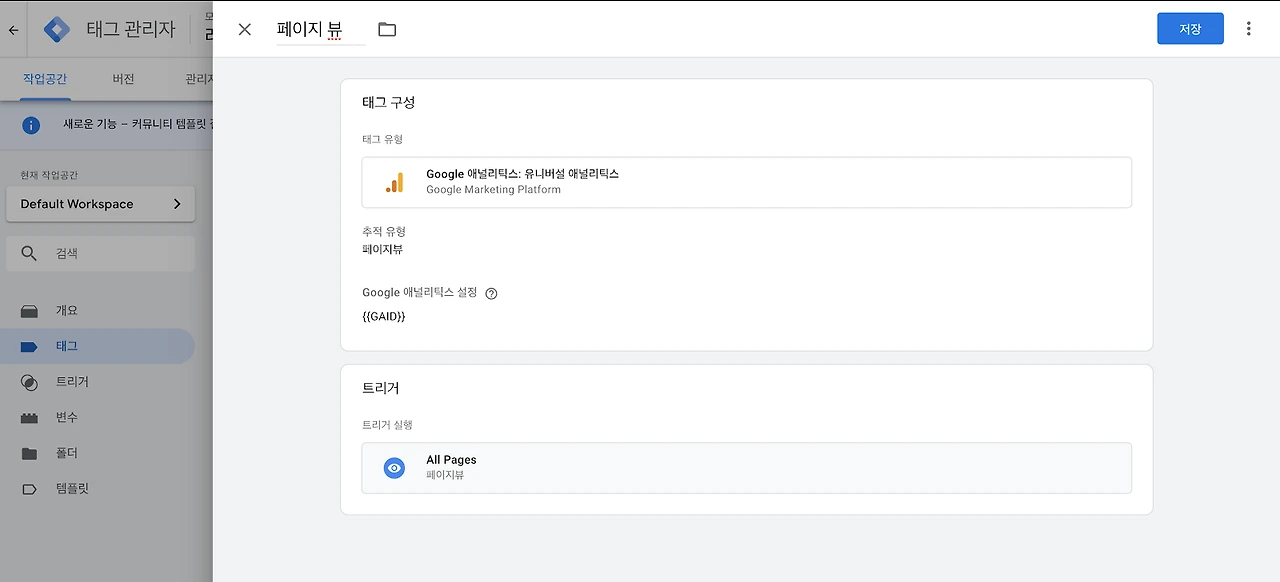Click the 태그 관리자 title text

tap(131, 30)
